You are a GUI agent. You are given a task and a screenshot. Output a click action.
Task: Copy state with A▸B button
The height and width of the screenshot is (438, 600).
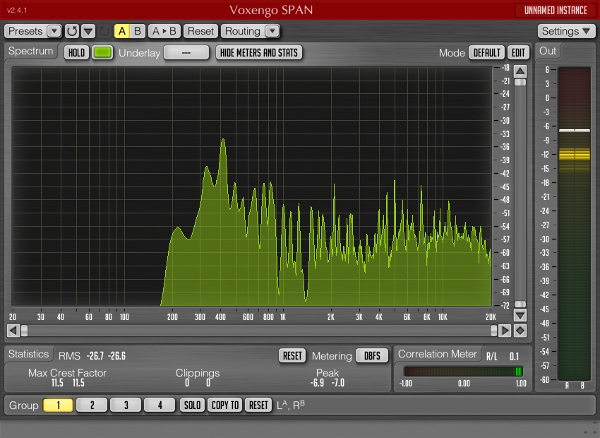pos(164,31)
